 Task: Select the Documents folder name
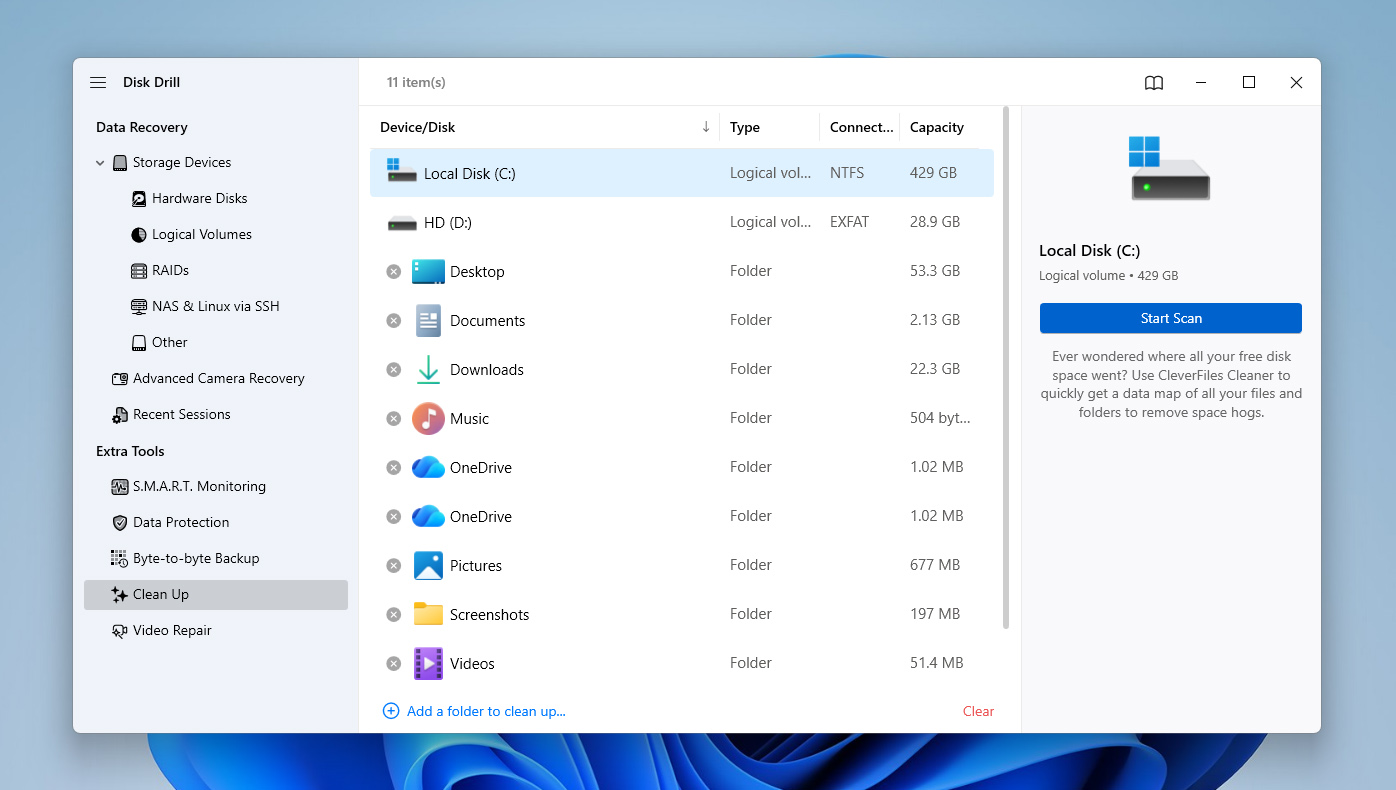[488, 321]
